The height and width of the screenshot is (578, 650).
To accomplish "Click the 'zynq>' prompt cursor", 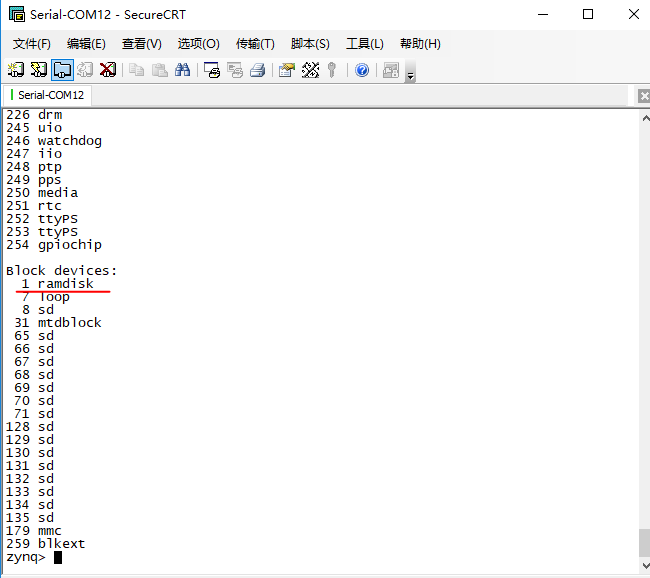I will coord(58,557).
